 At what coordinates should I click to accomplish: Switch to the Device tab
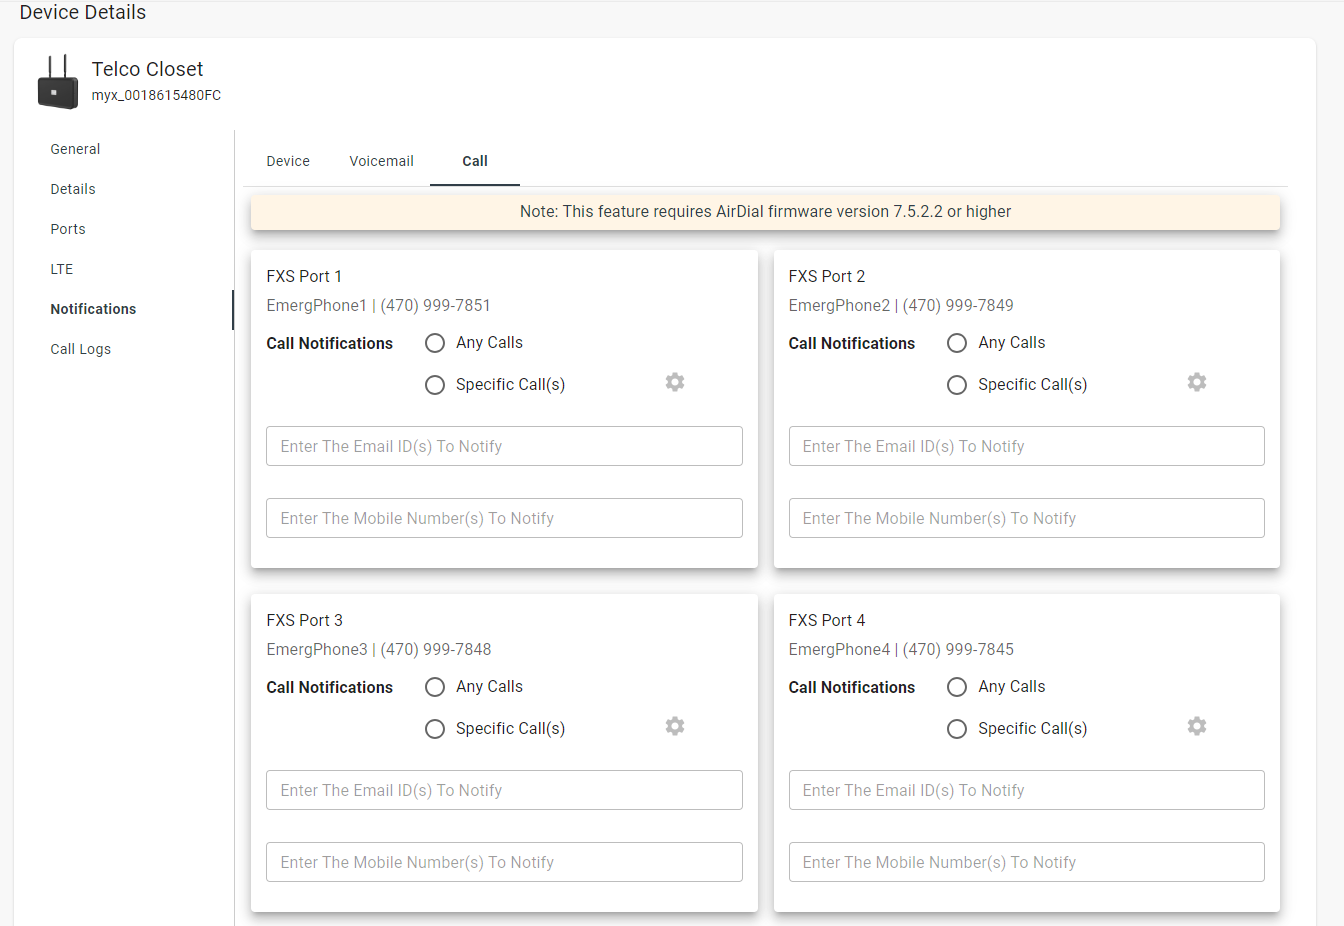[x=288, y=161]
